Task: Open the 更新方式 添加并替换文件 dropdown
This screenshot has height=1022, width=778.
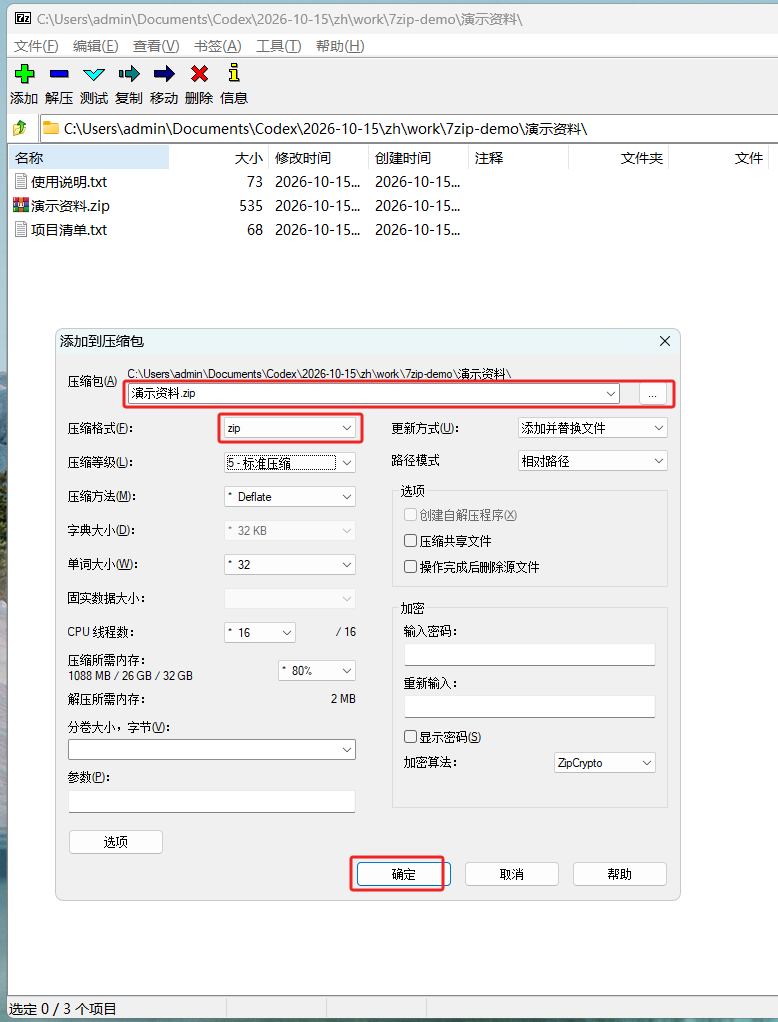Action: click(593, 428)
